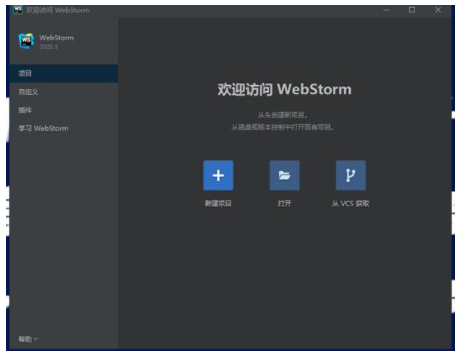This screenshot has height=363, width=462.
Task: Minimize the WebStorm welcome window
Action: coord(386,10)
